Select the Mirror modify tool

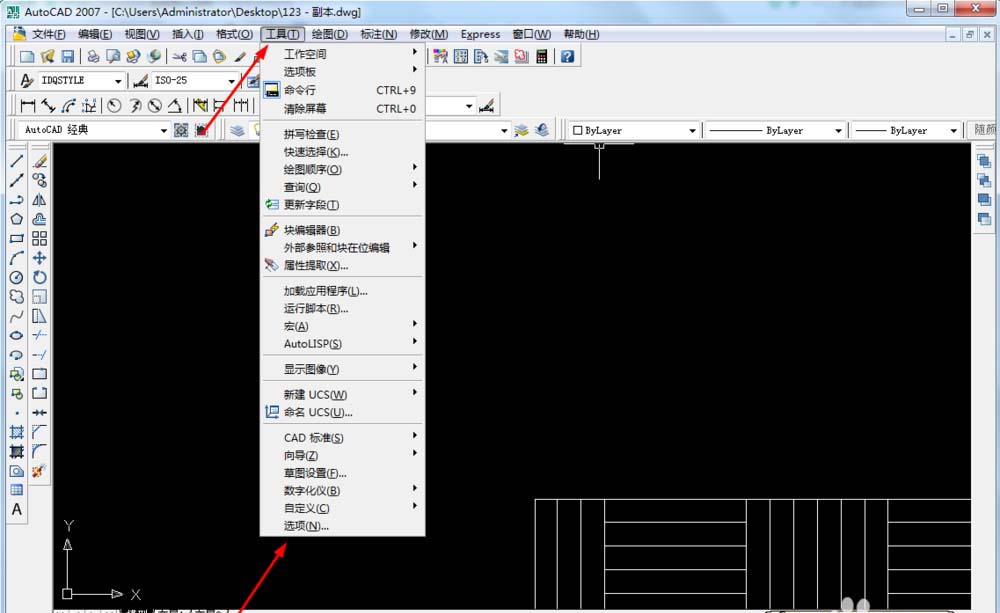pyautogui.click(x=40, y=200)
